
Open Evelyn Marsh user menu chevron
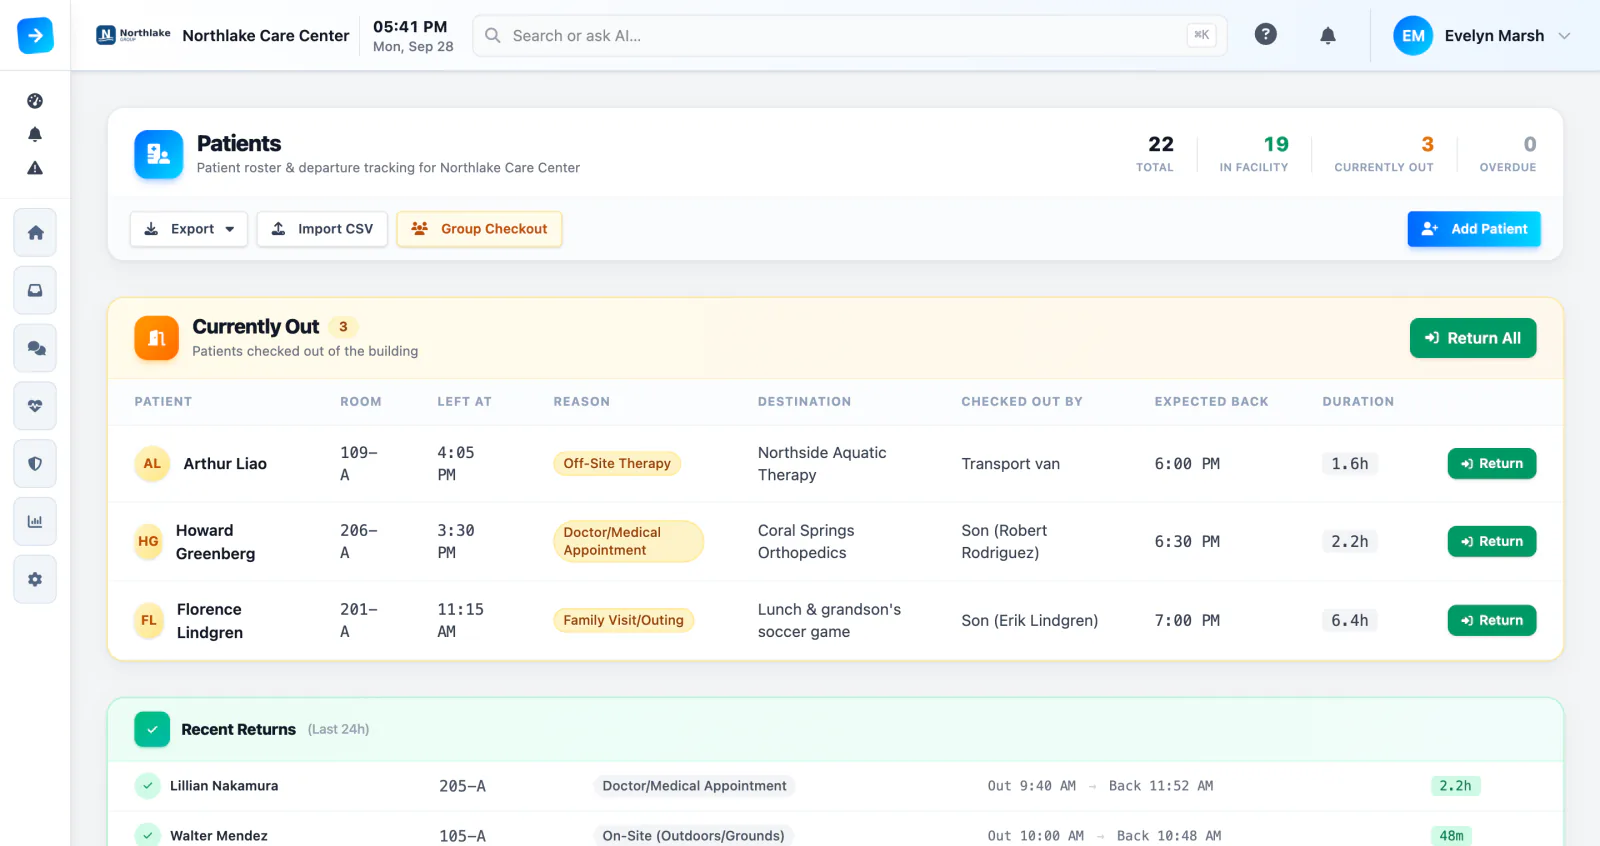1564,36
